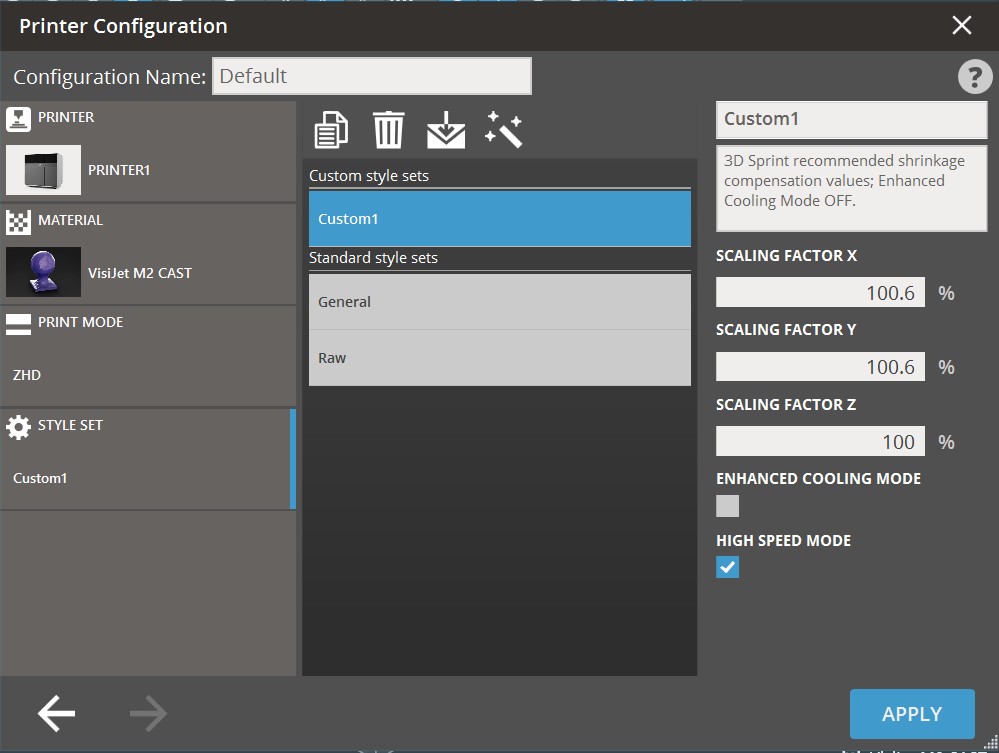Choose the Raw standard style set
This screenshot has height=753, width=999.
499,358
